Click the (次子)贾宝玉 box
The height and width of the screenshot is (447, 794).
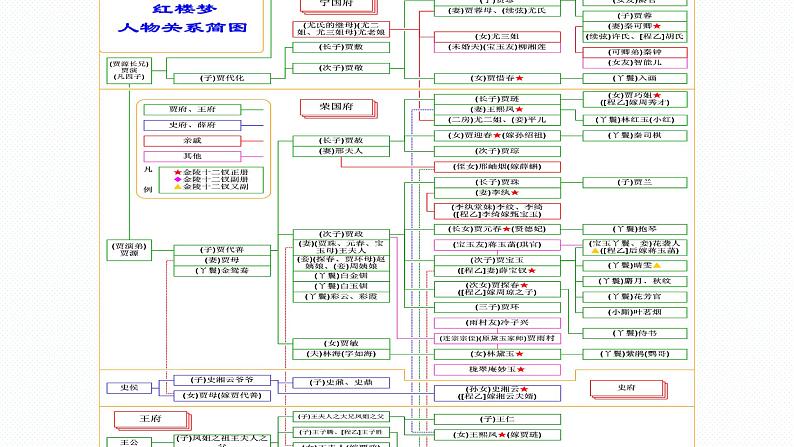(497, 260)
